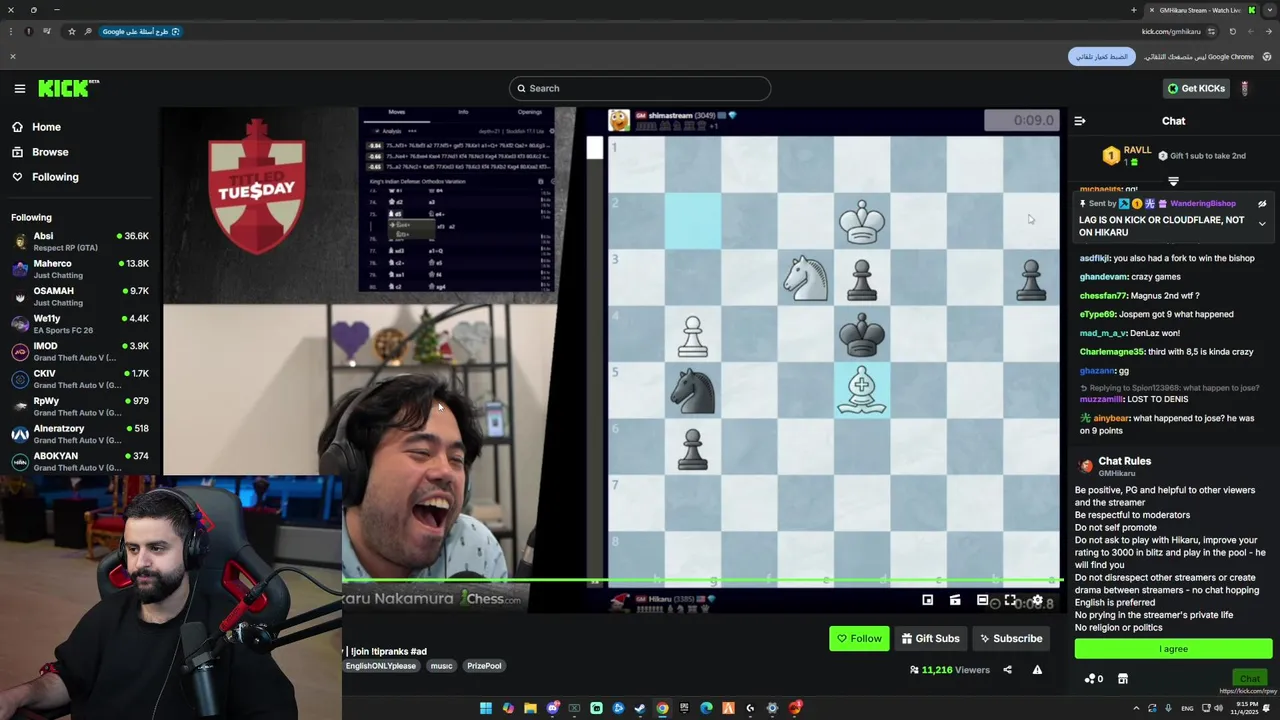This screenshot has width=1280, height=720.
Task: Click the green Chat send button
Action: coord(1249,679)
